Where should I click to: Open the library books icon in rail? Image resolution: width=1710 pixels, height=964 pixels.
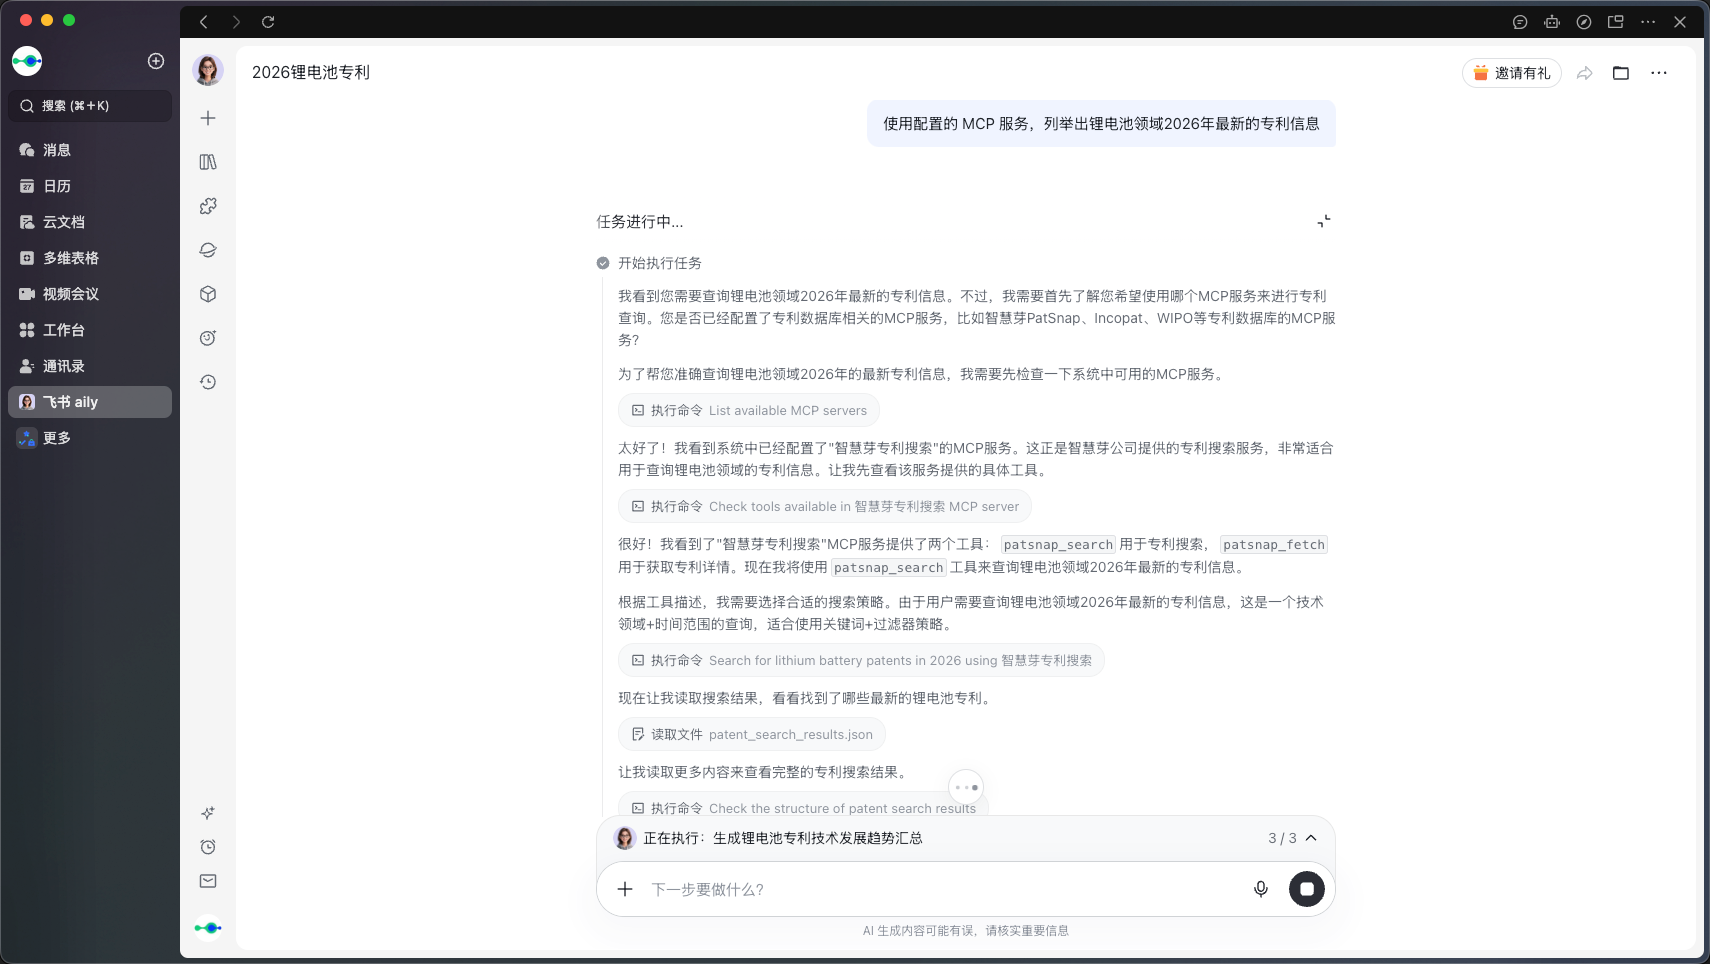pyautogui.click(x=208, y=162)
